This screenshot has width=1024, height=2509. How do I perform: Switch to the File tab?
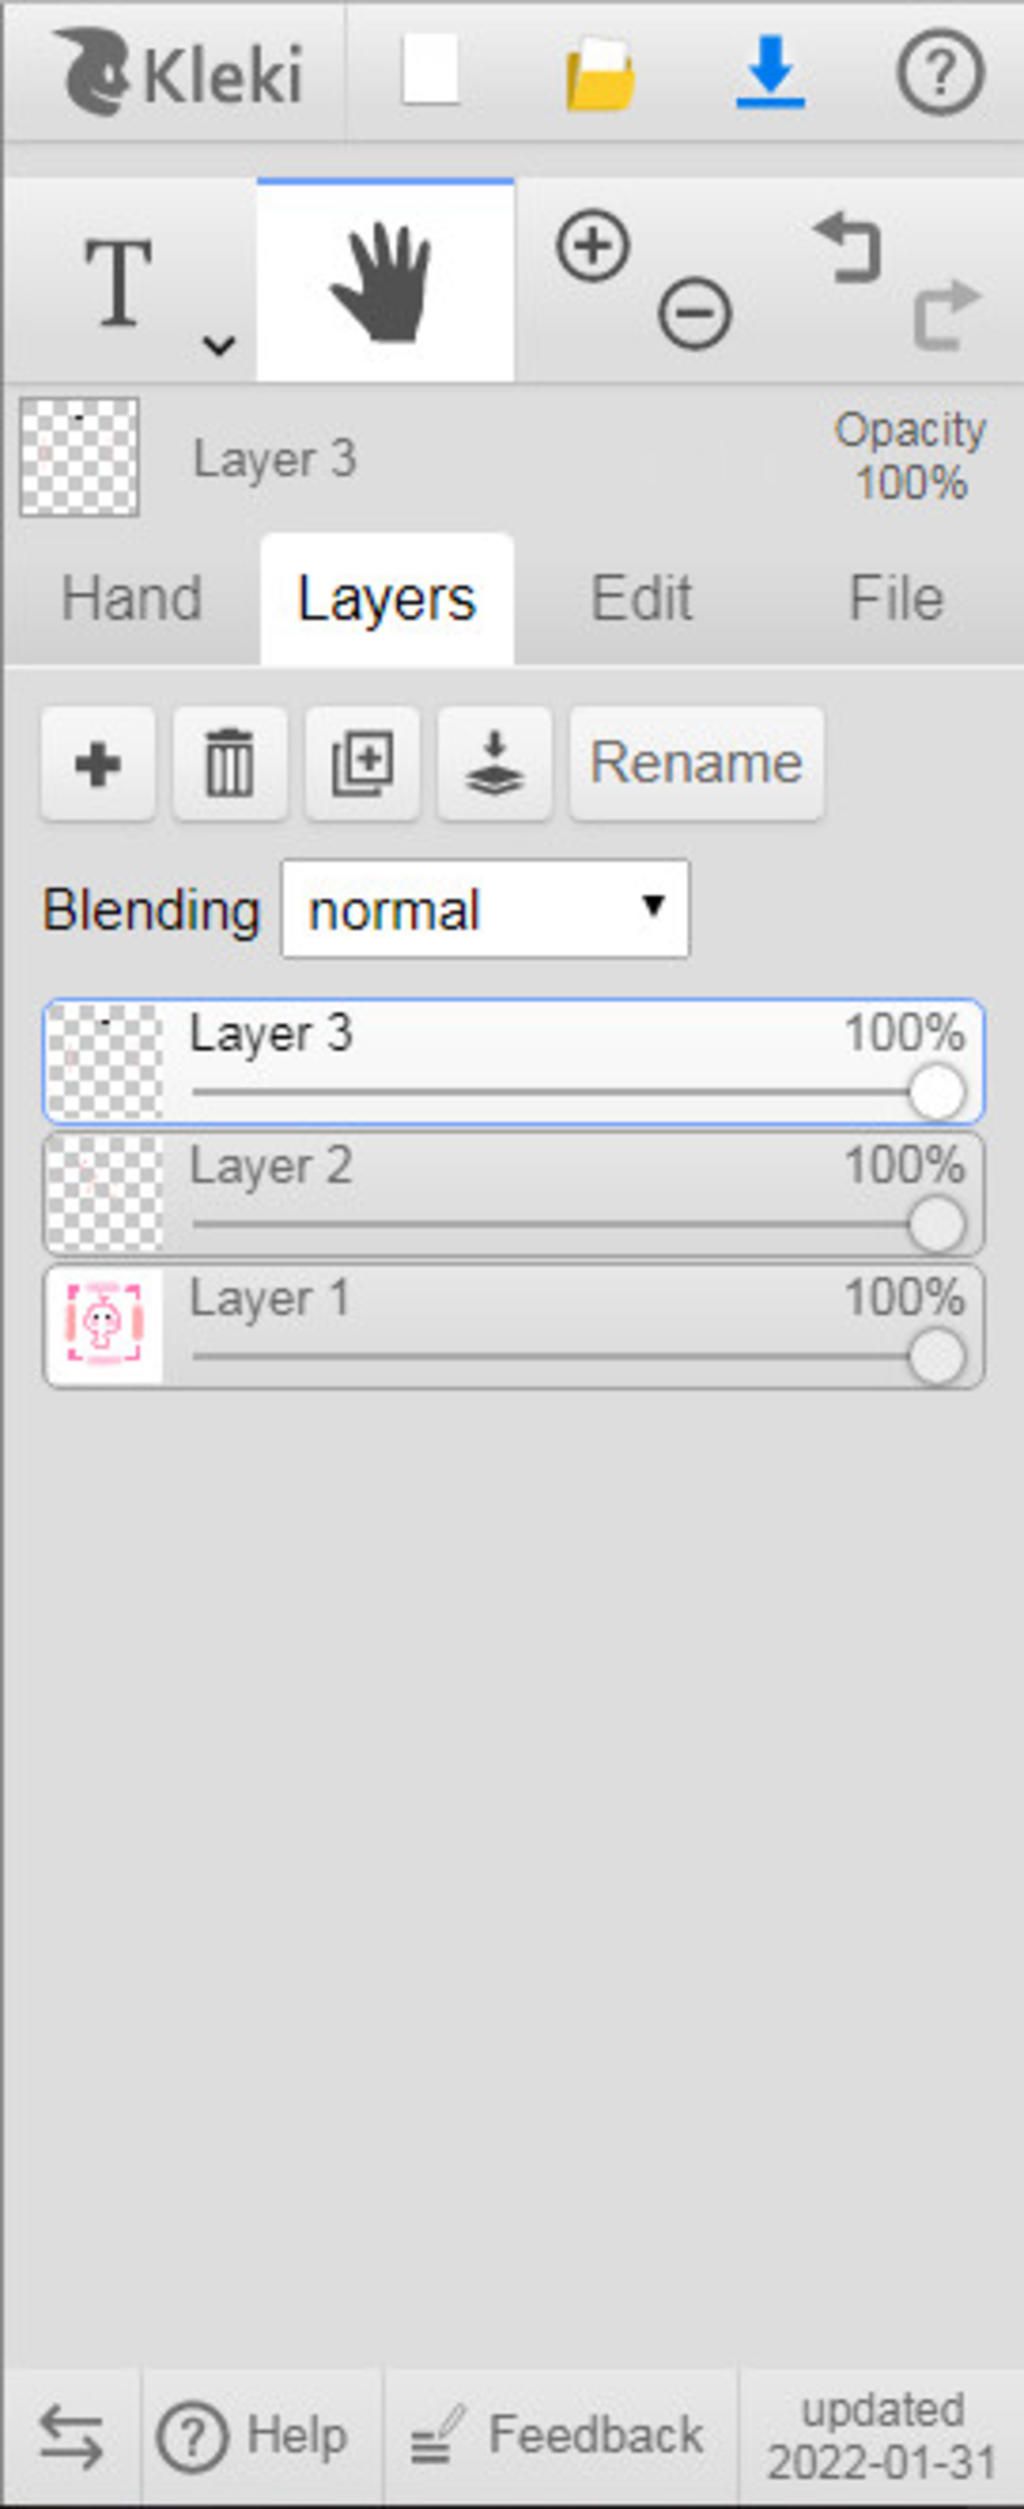896,599
